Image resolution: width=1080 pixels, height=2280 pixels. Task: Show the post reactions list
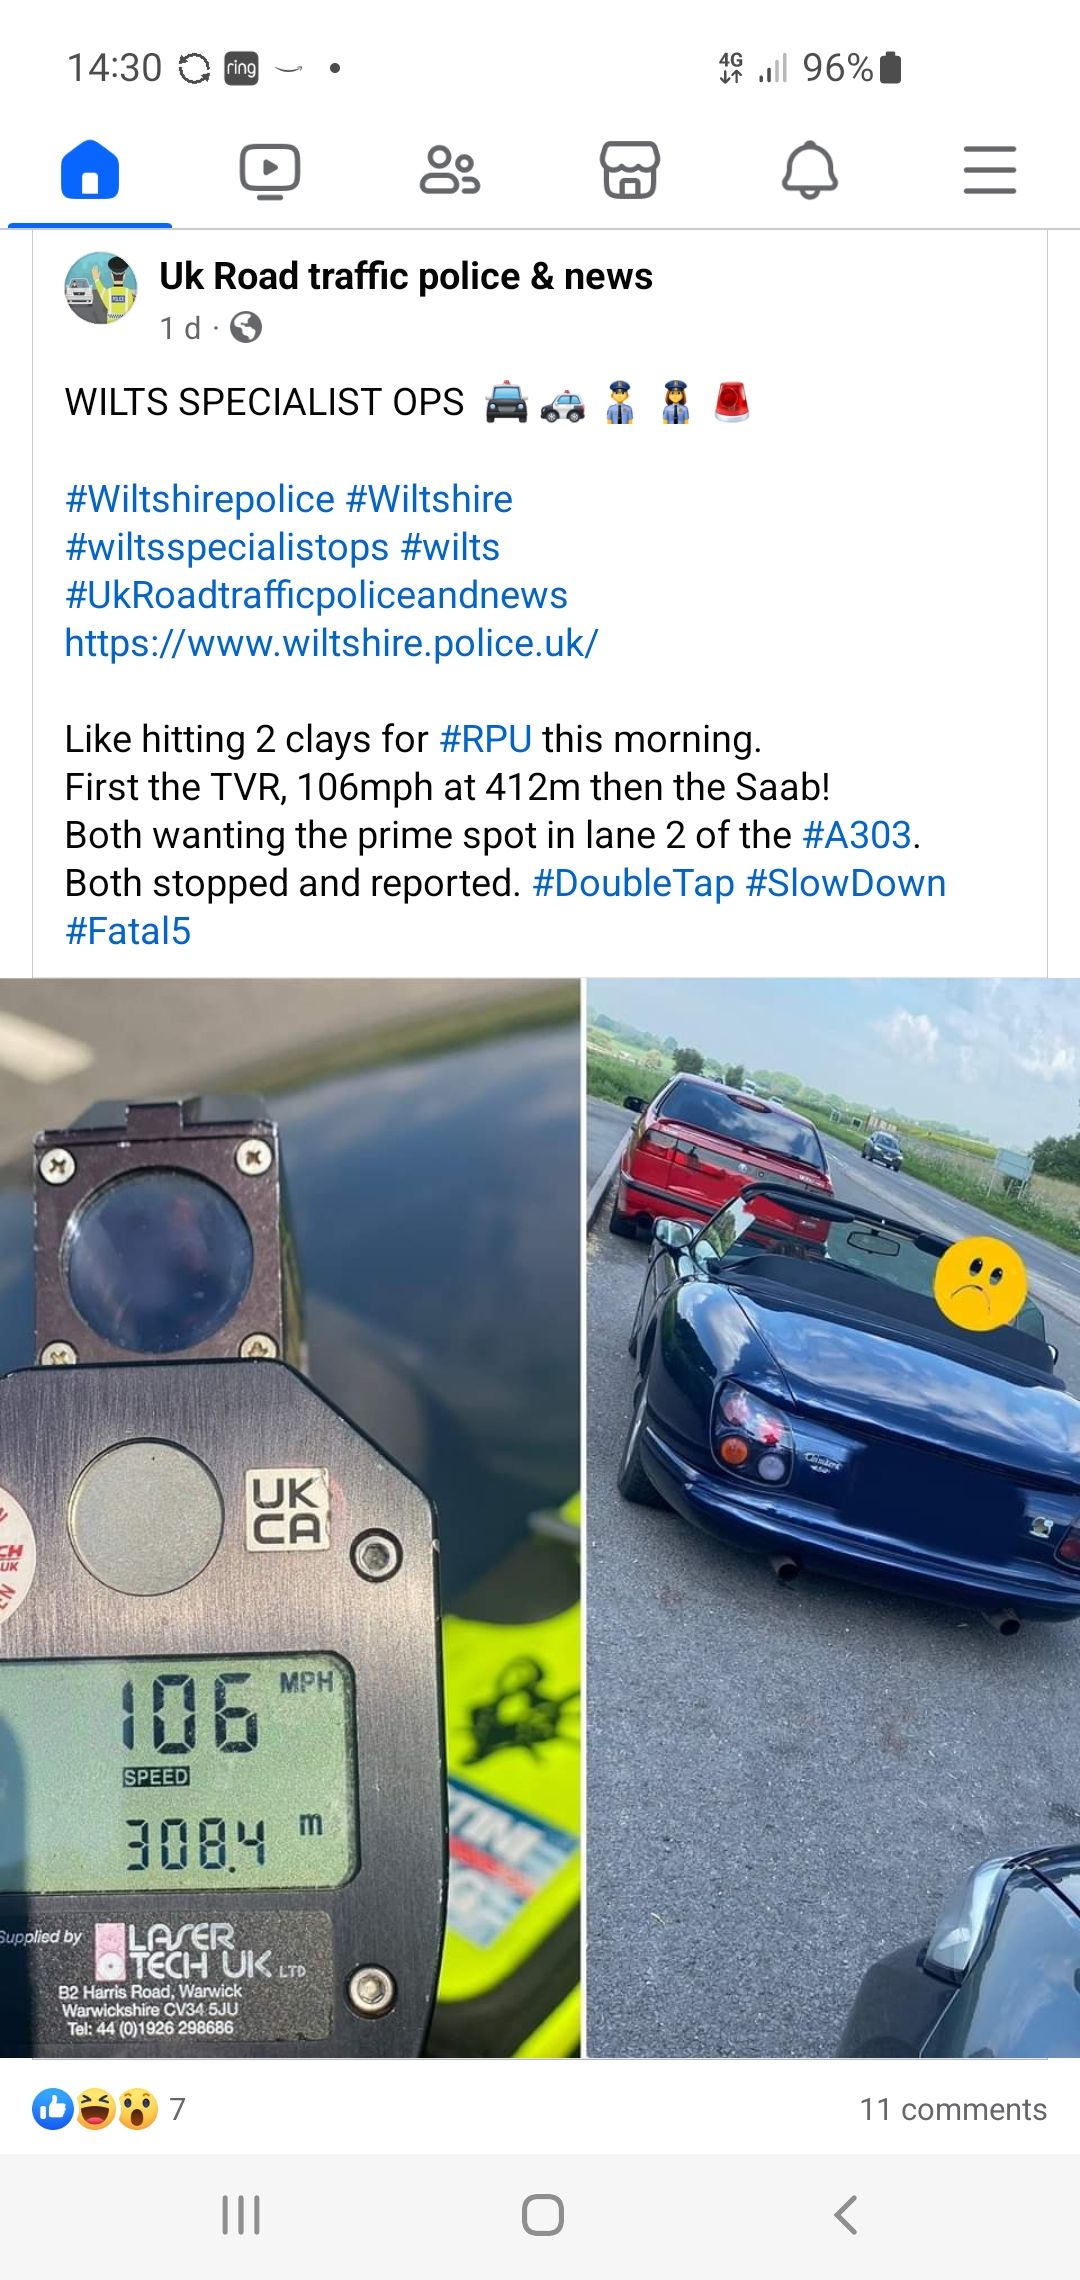pyautogui.click(x=108, y=2109)
